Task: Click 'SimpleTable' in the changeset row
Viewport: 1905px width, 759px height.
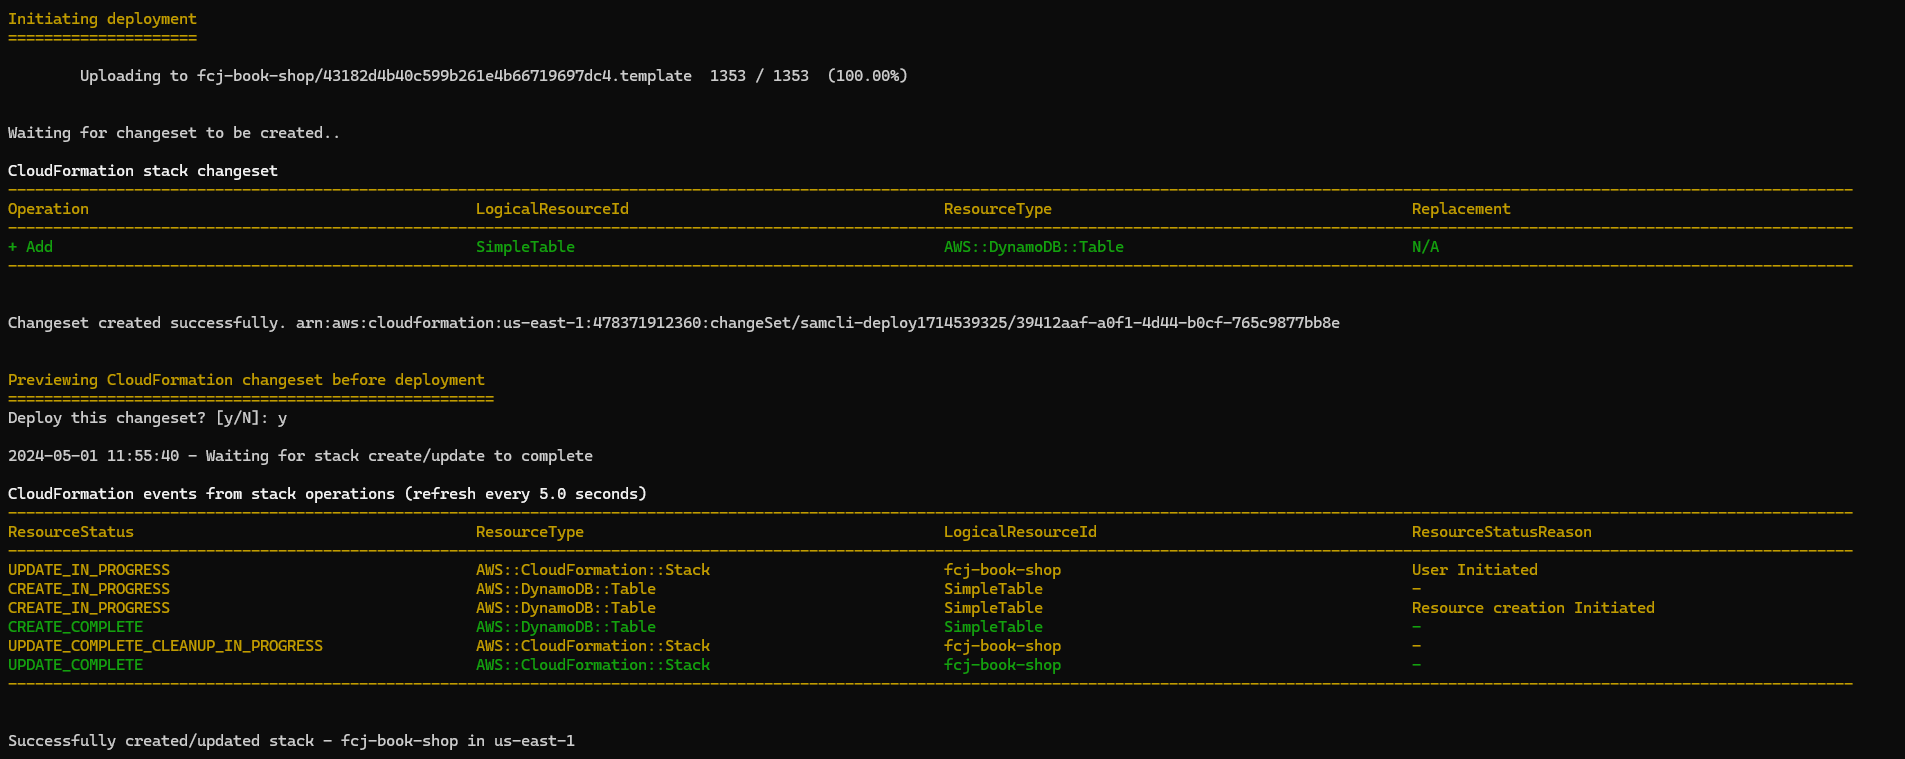Action: coord(525,247)
